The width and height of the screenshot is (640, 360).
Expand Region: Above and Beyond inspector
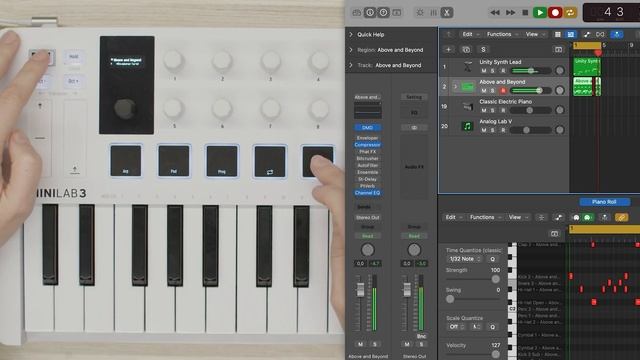tap(351, 50)
